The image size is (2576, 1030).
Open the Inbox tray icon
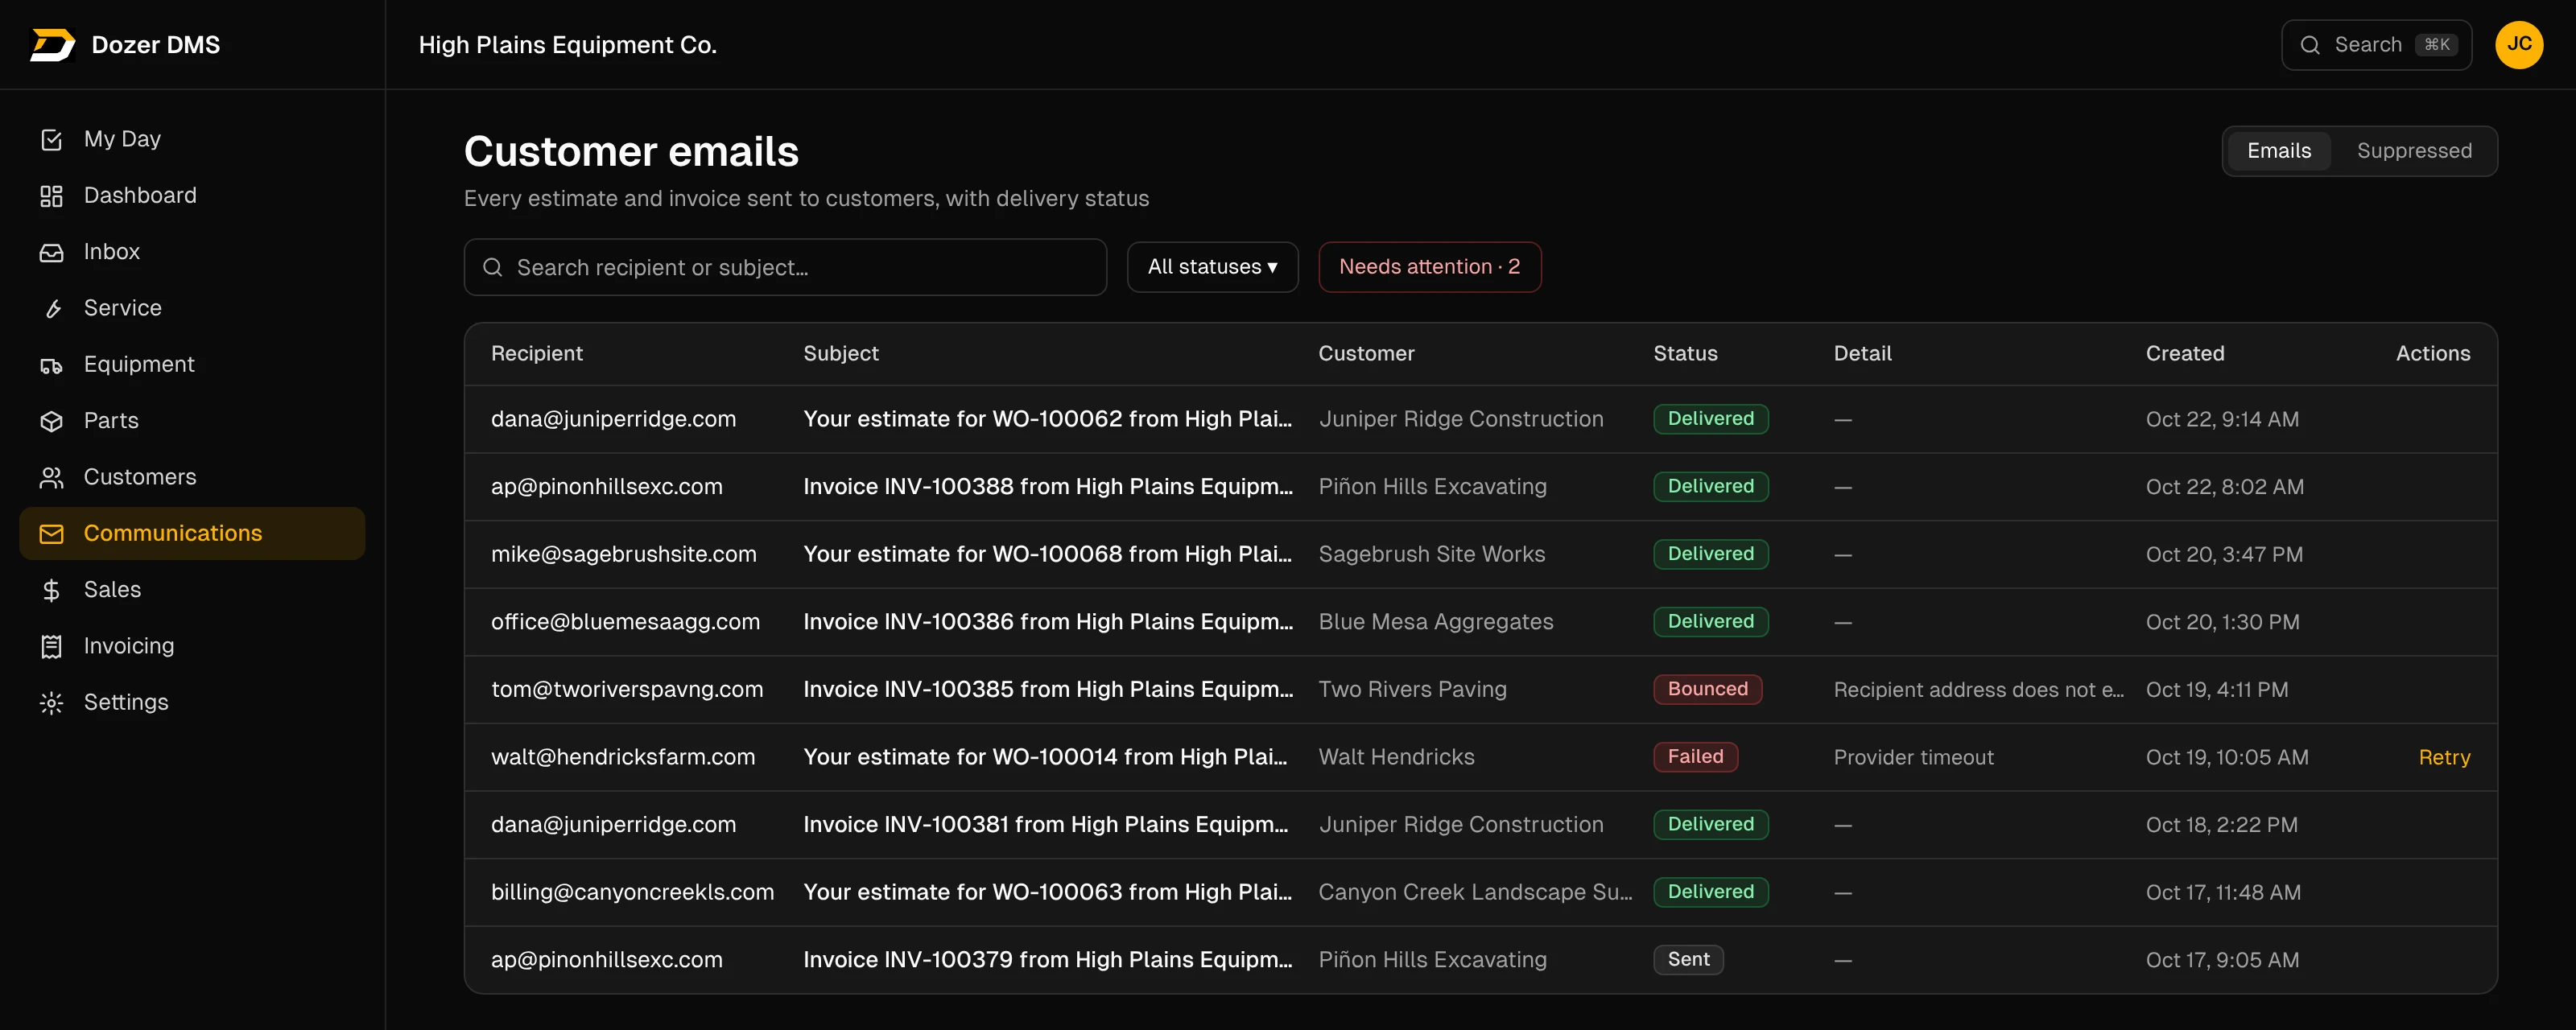pyautogui.click(x=51, y=252)
